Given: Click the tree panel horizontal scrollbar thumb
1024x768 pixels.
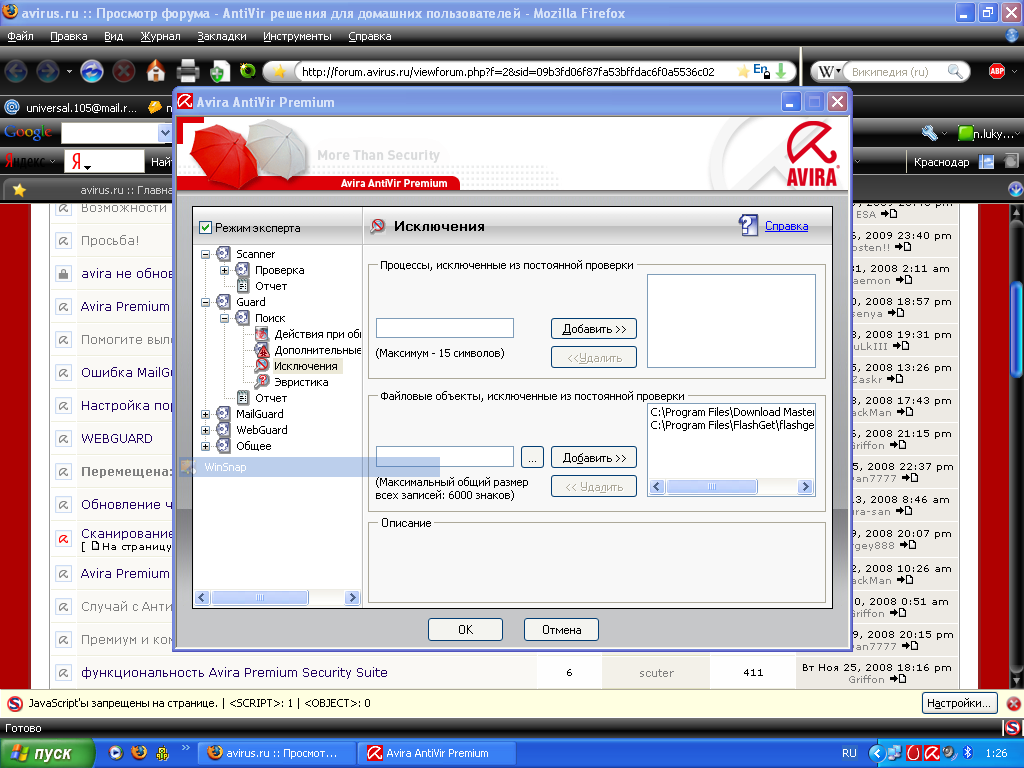Looking at the screenshot, I should (x=260, y=598).
